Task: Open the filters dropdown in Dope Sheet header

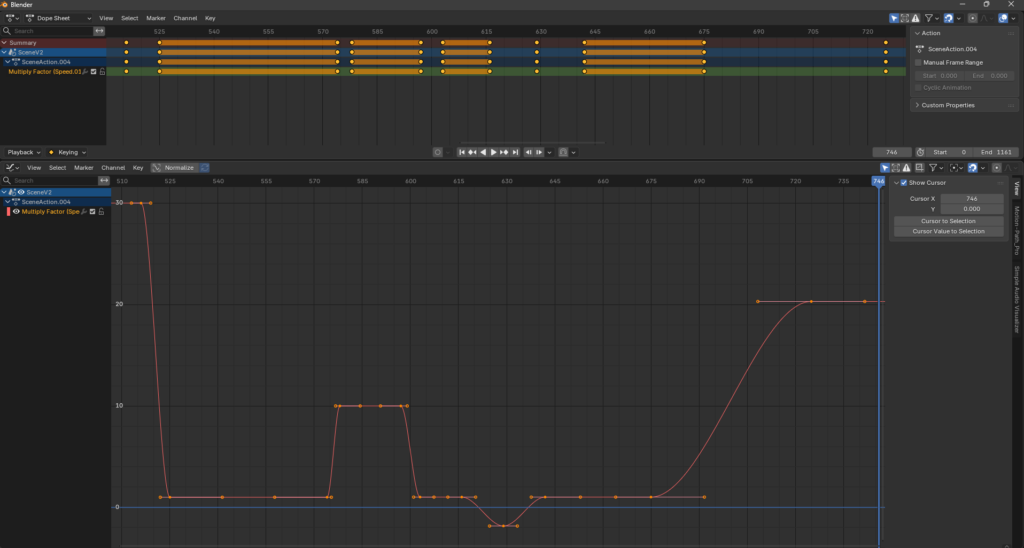Action: pos(932,18)
